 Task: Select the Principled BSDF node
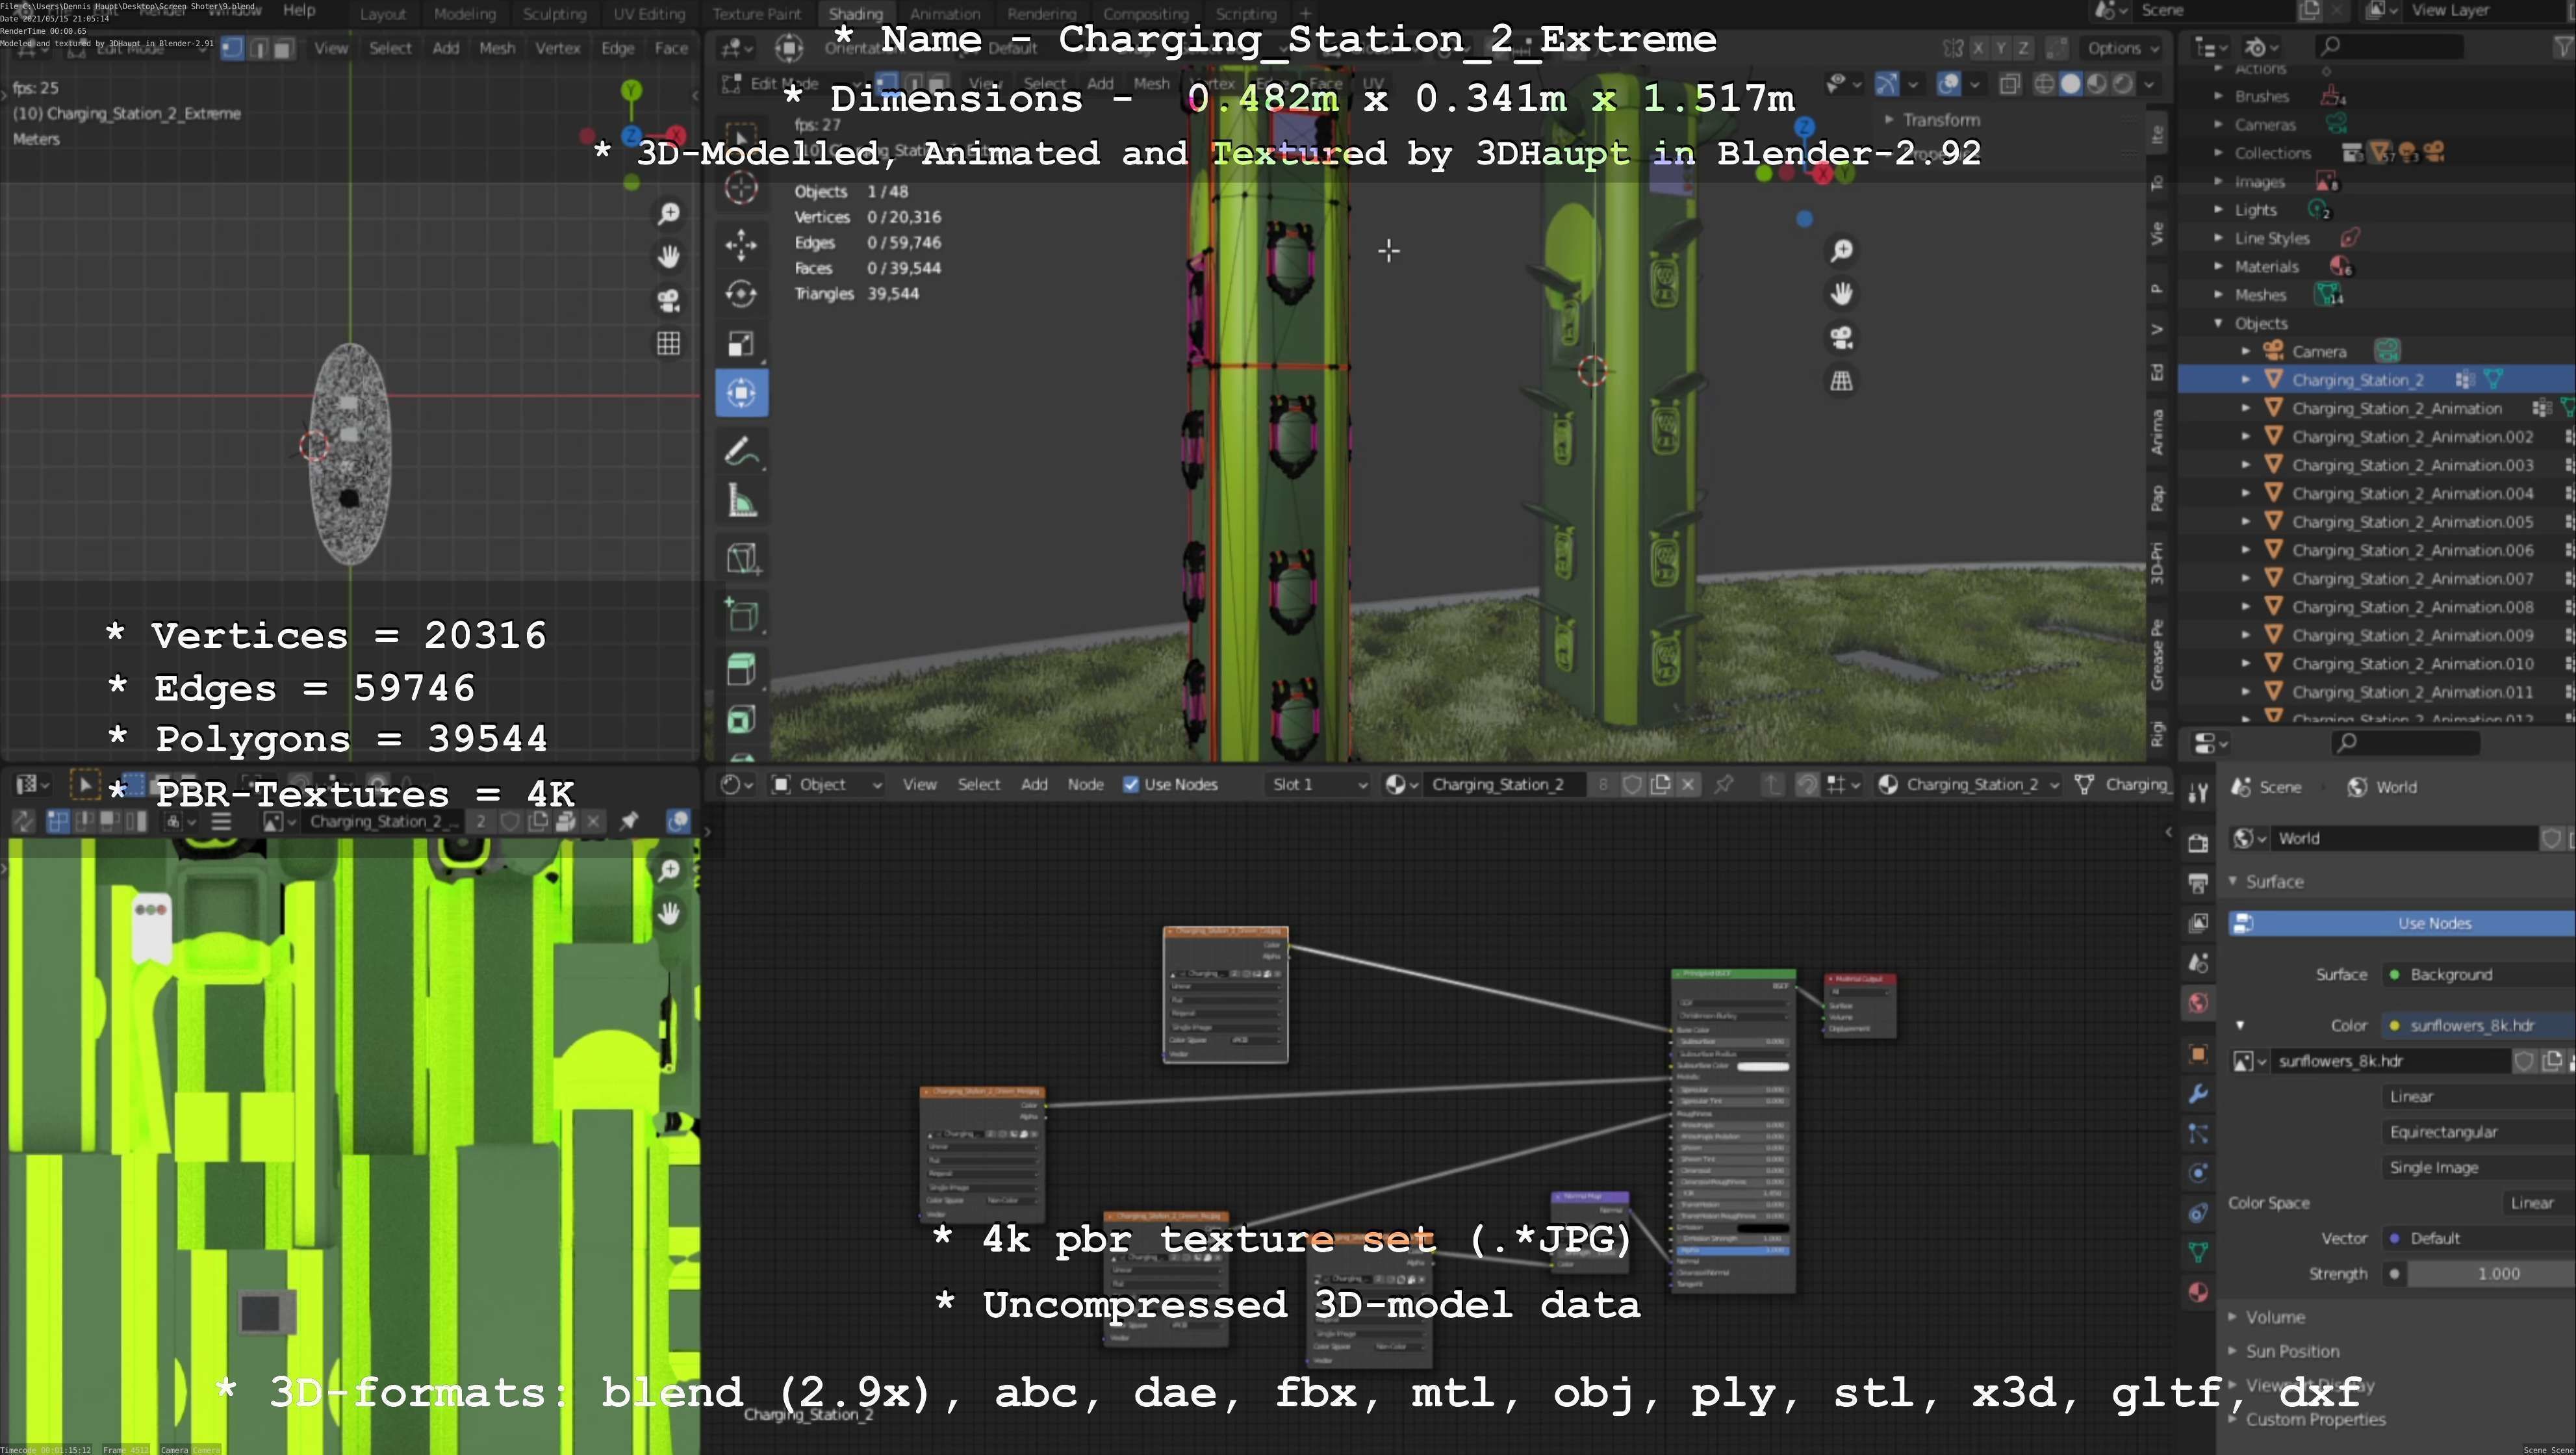1734,1130
